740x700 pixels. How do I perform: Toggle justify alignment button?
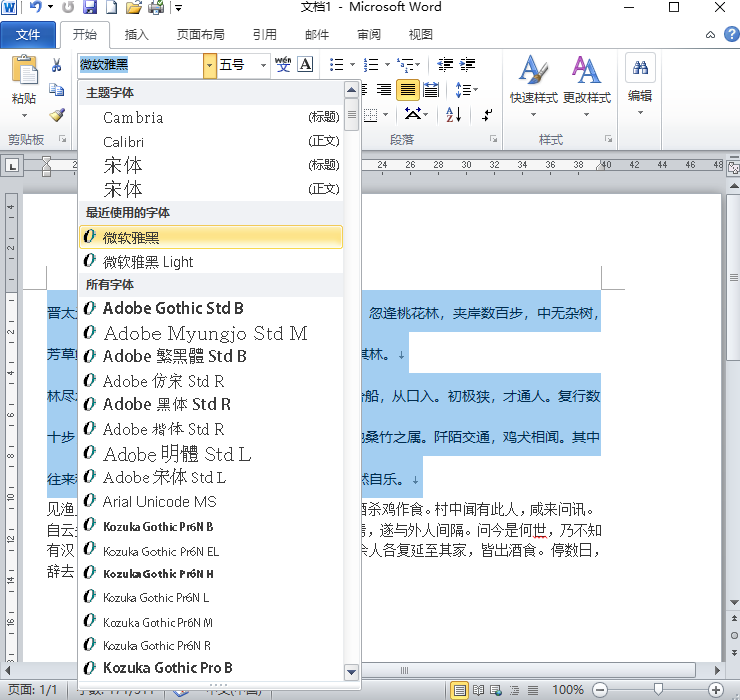click(408, 90)
